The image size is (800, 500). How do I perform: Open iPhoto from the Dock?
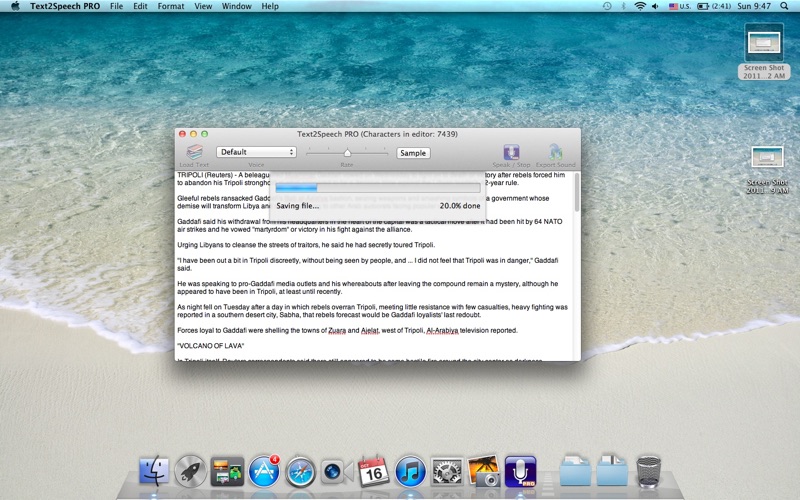484,471
